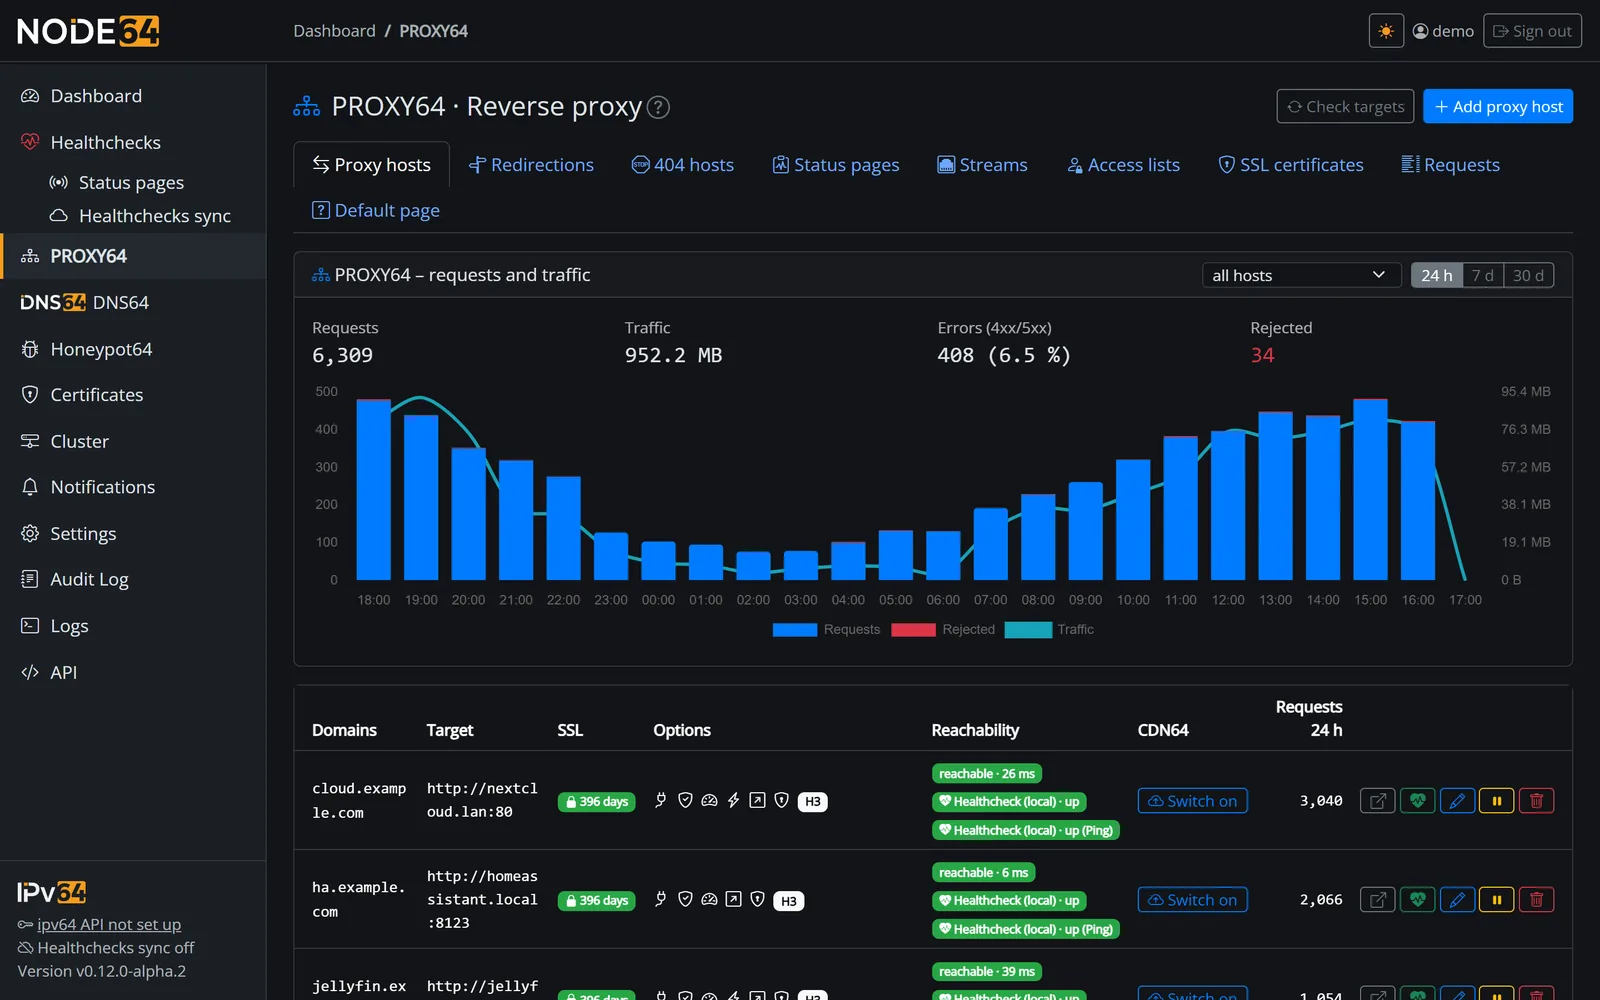Delete the cloud.example.com proxy host
1600x1000 pixels.
click(x=1537, y=801)
